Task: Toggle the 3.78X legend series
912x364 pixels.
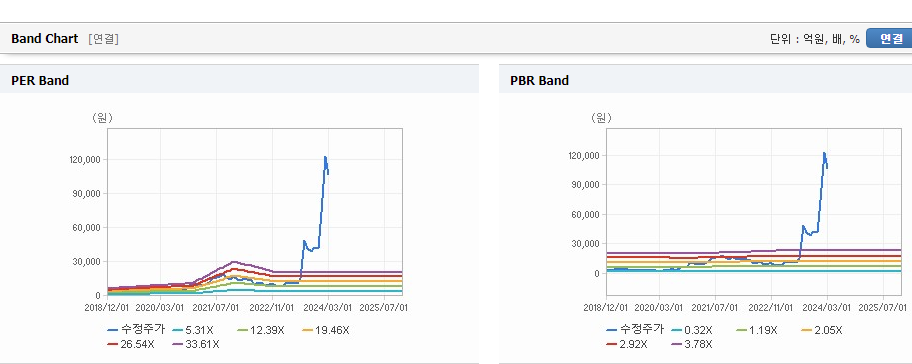Action: [692, 344]
